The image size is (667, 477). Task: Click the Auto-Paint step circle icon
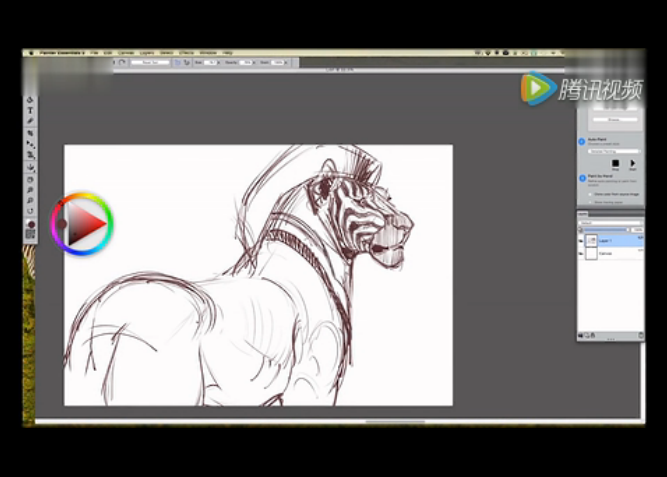[582, 141]
